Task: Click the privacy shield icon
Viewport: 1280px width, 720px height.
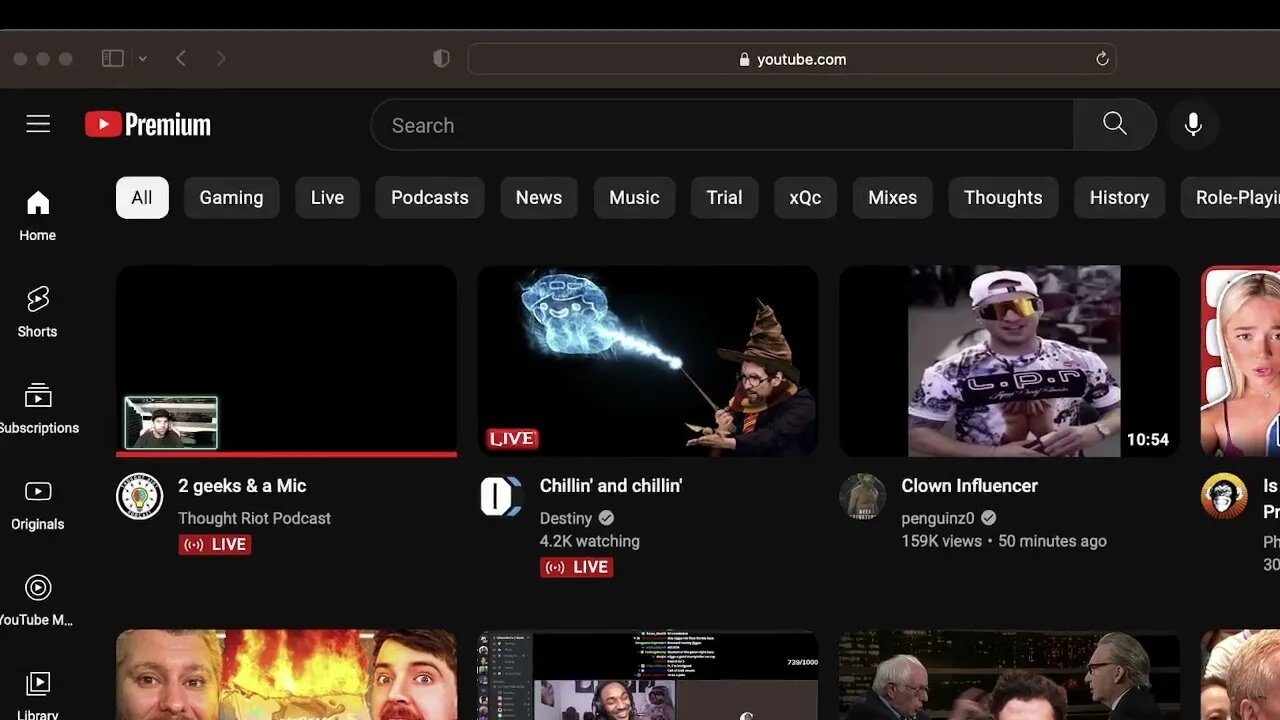Action: pos(441,59)
